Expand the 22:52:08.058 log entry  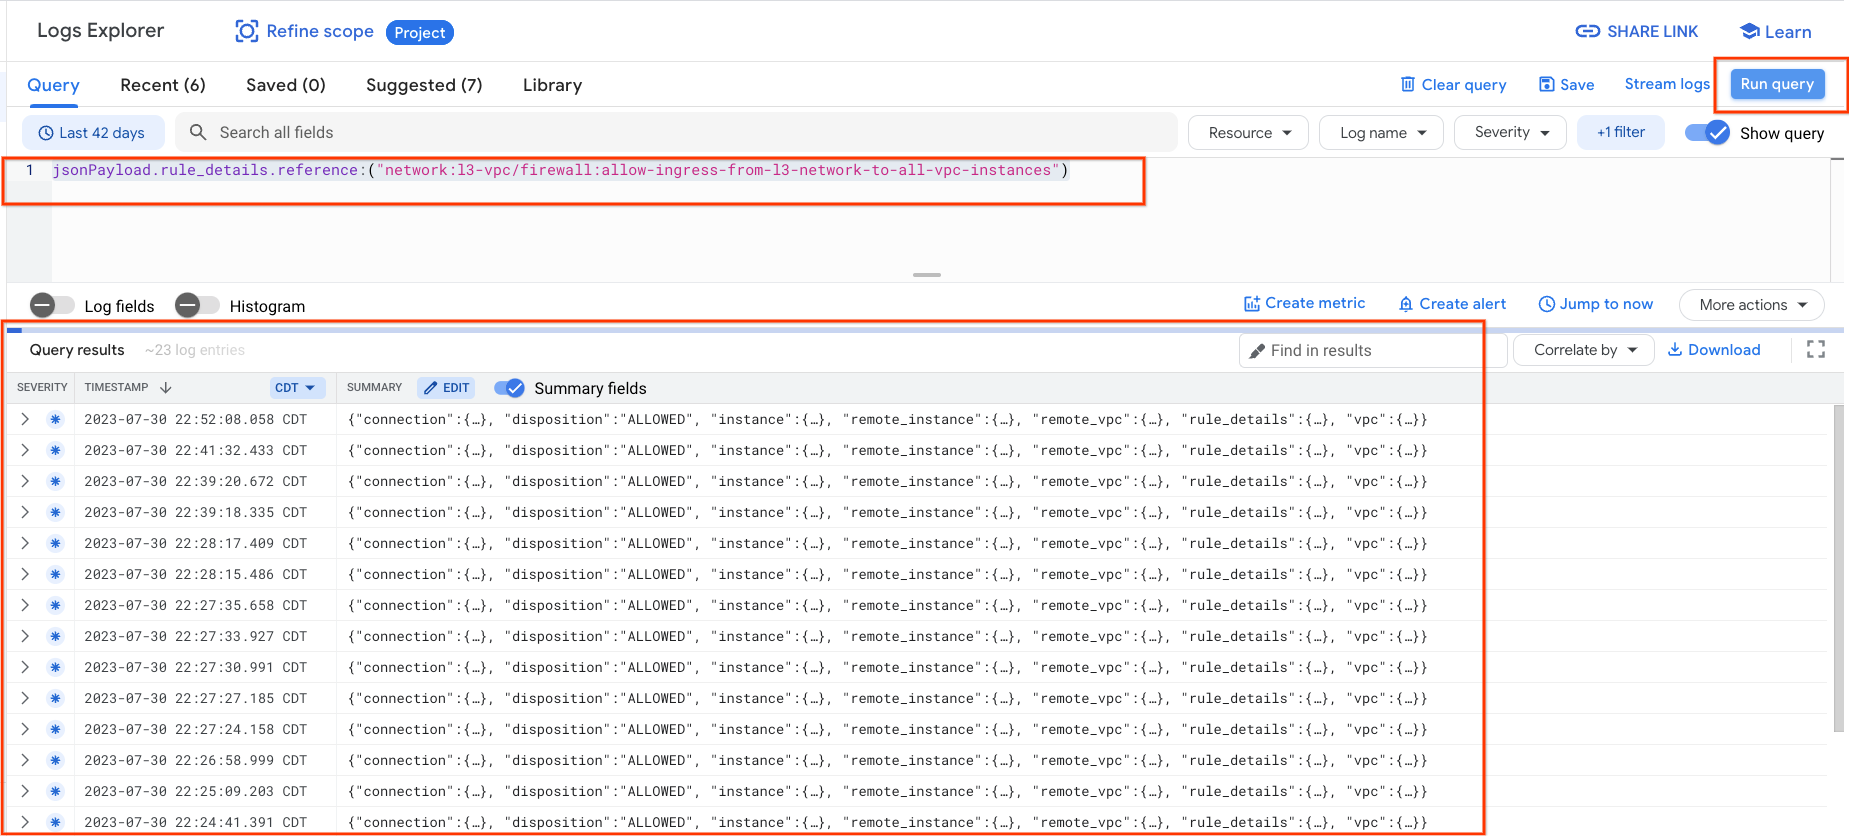[x=25, y=420]
